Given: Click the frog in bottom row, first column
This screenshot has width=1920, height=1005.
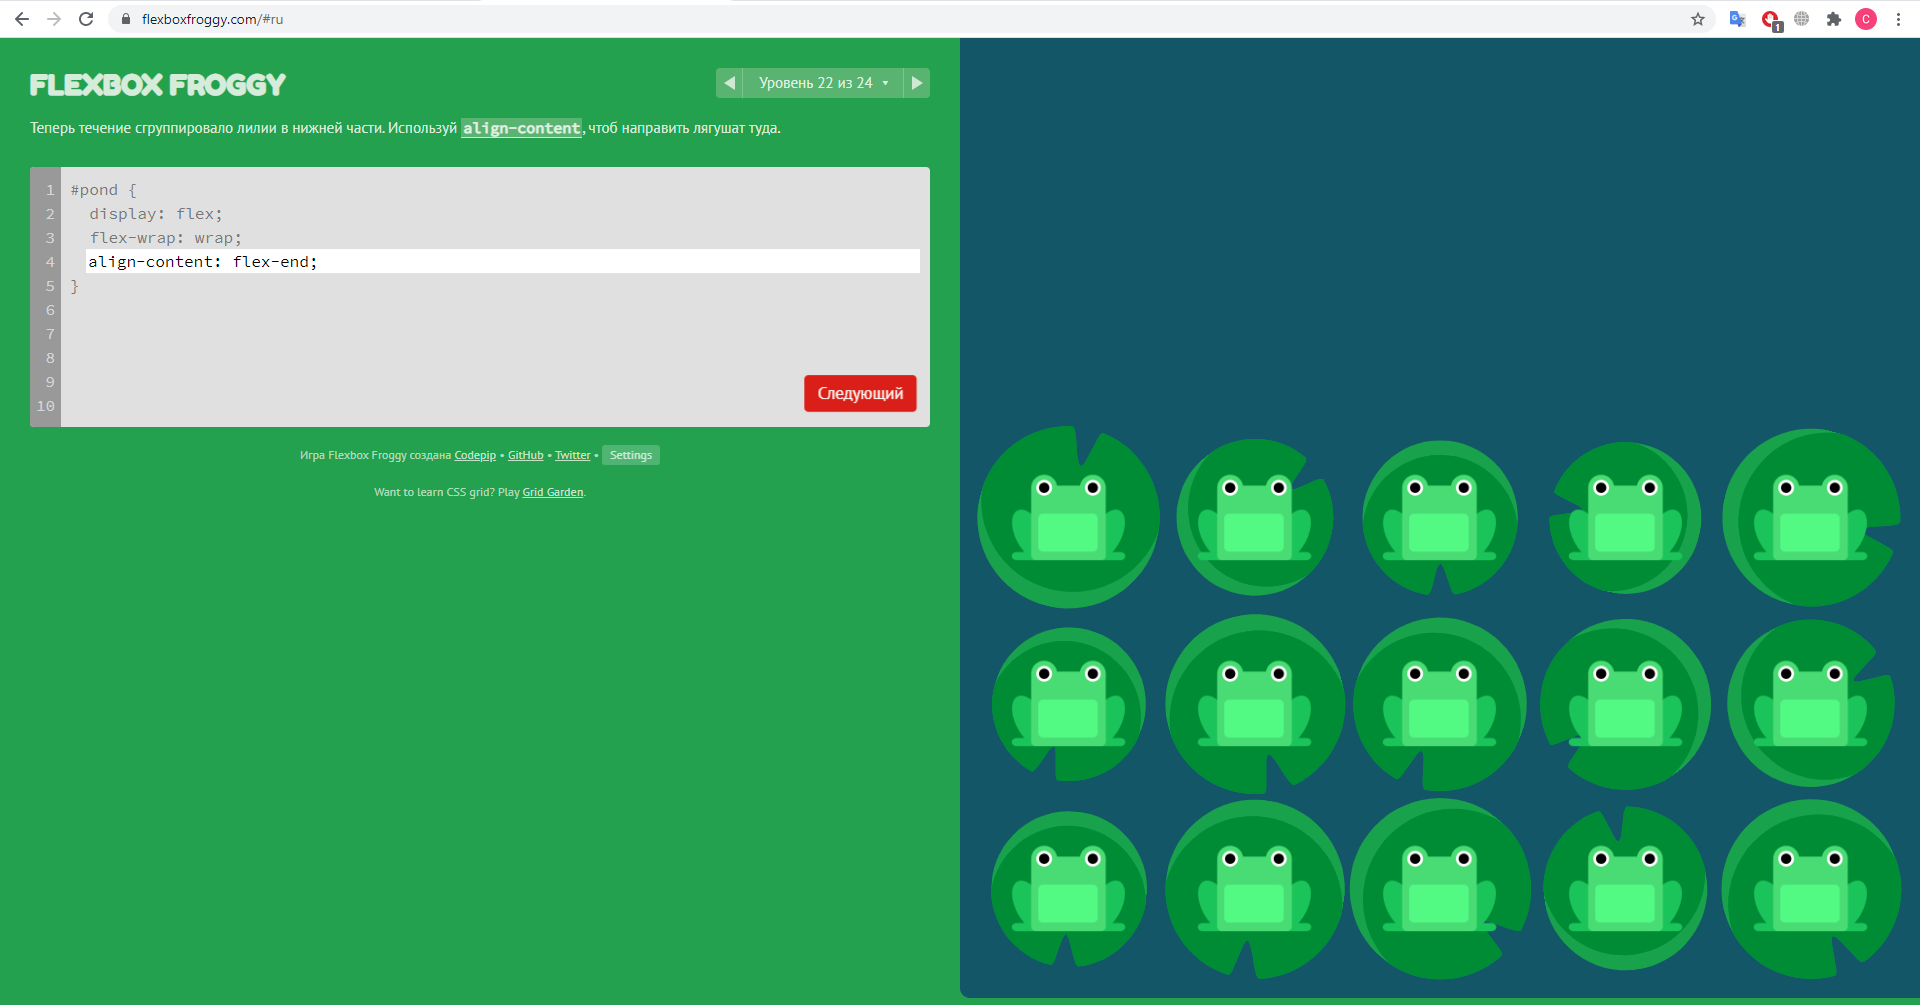Looking at the screenshot, I should [1068, 889].
